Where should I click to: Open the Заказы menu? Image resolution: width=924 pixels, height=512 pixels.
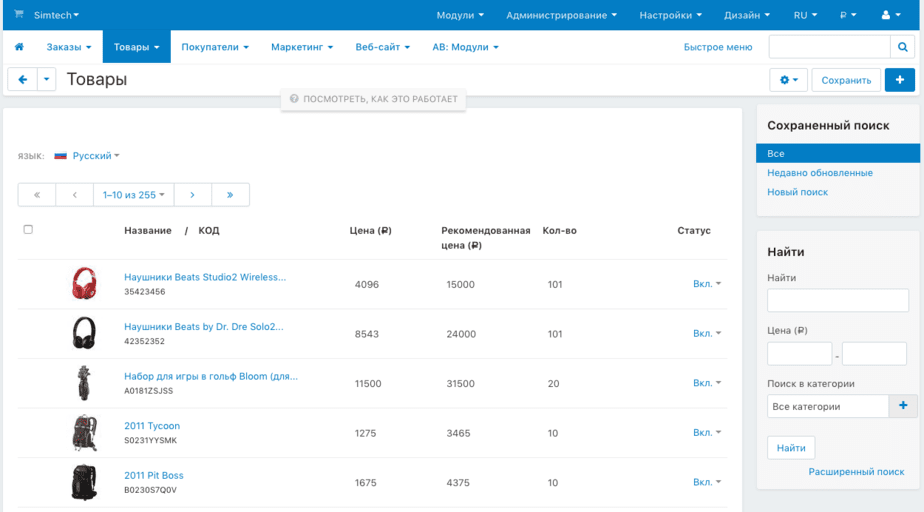pos(69,47)
